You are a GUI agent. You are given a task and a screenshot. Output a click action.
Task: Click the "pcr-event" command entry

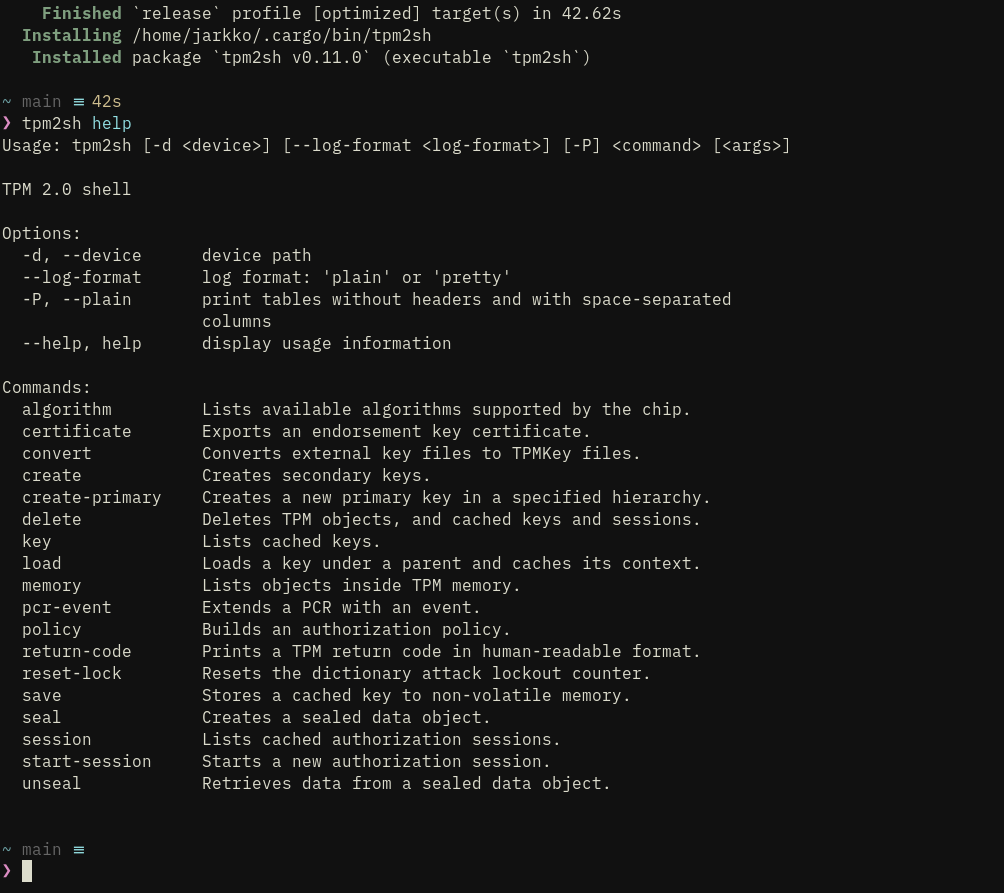[x=66, y=607]
